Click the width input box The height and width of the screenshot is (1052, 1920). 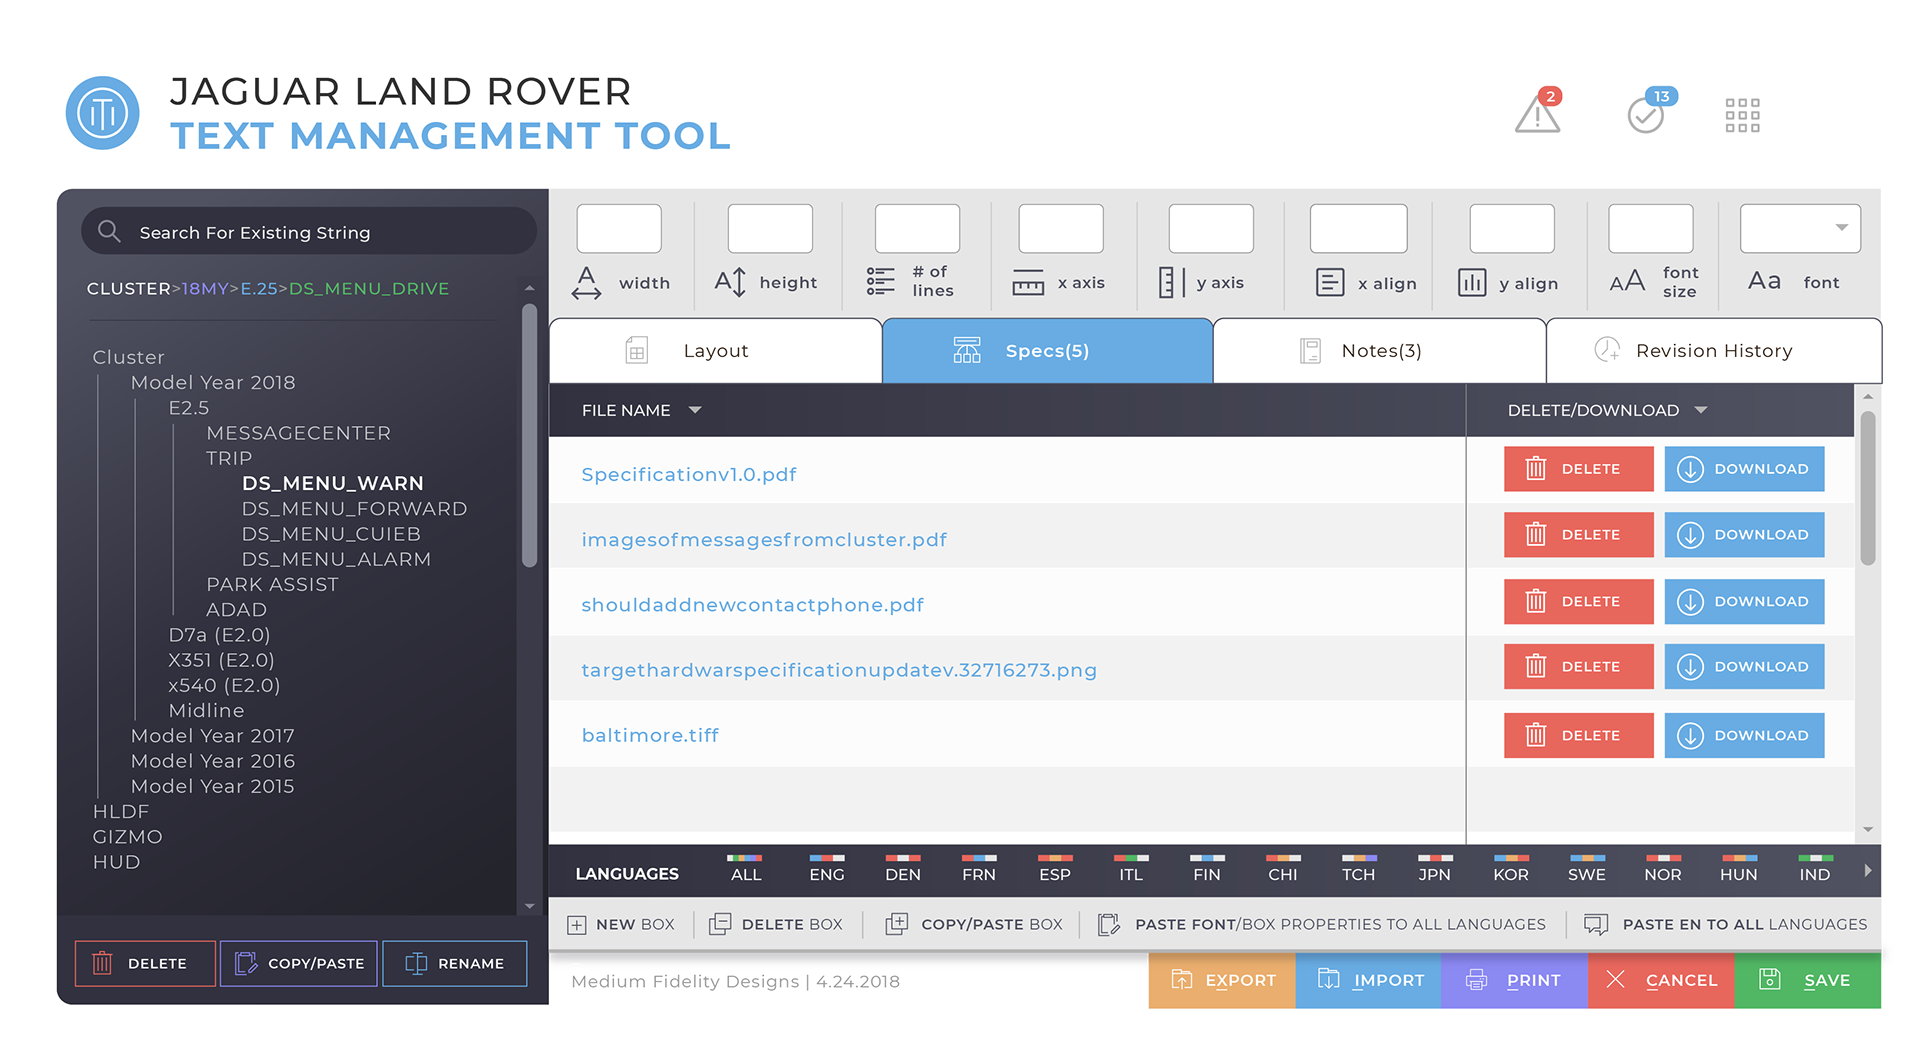tap(619, 228)
